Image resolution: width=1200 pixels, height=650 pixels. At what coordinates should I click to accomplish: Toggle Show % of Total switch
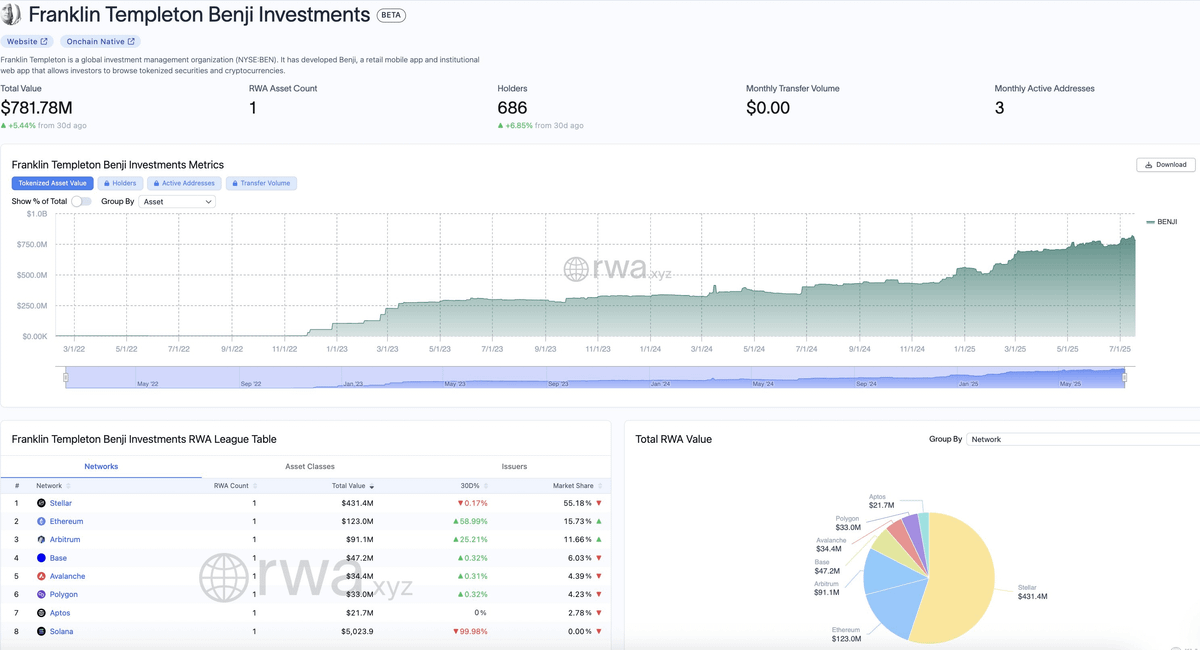(81, 202)
